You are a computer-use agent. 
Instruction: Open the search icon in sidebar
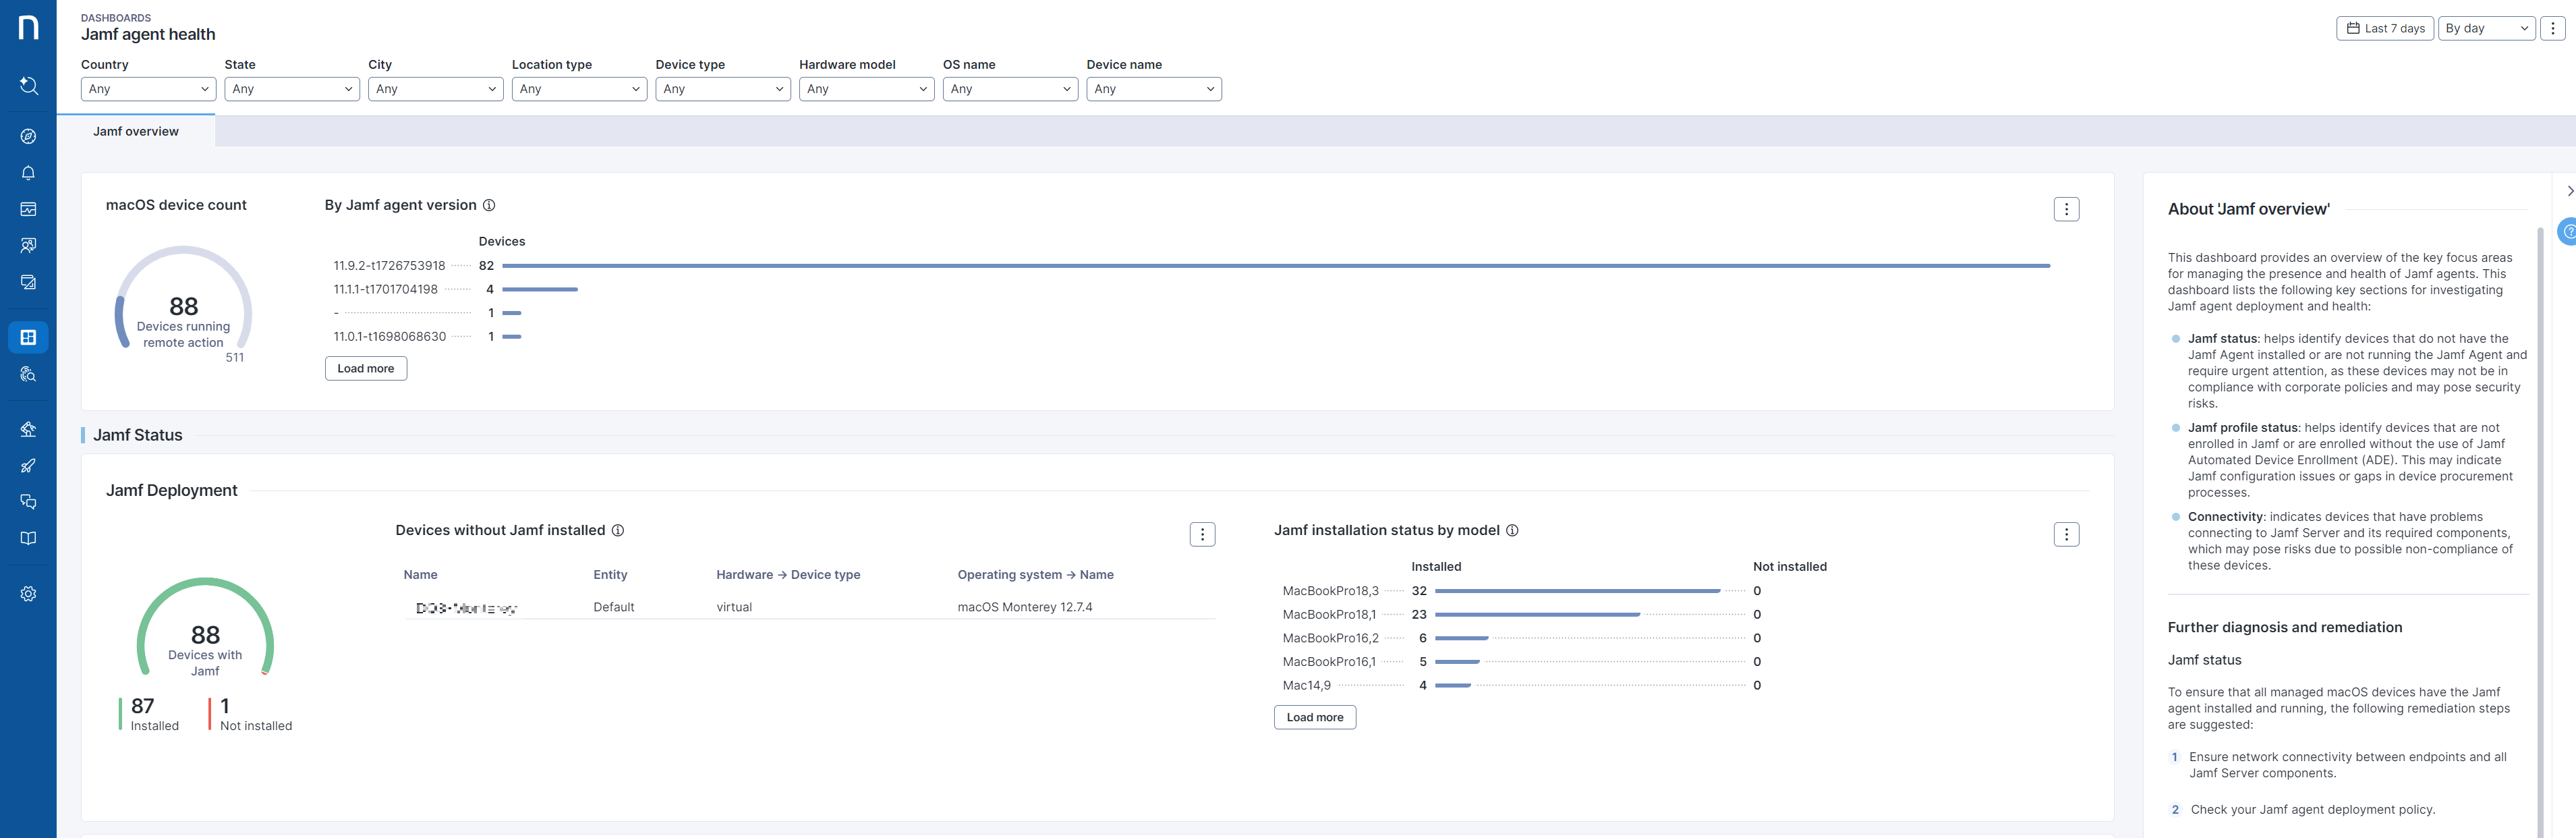(x=28, y=86)
